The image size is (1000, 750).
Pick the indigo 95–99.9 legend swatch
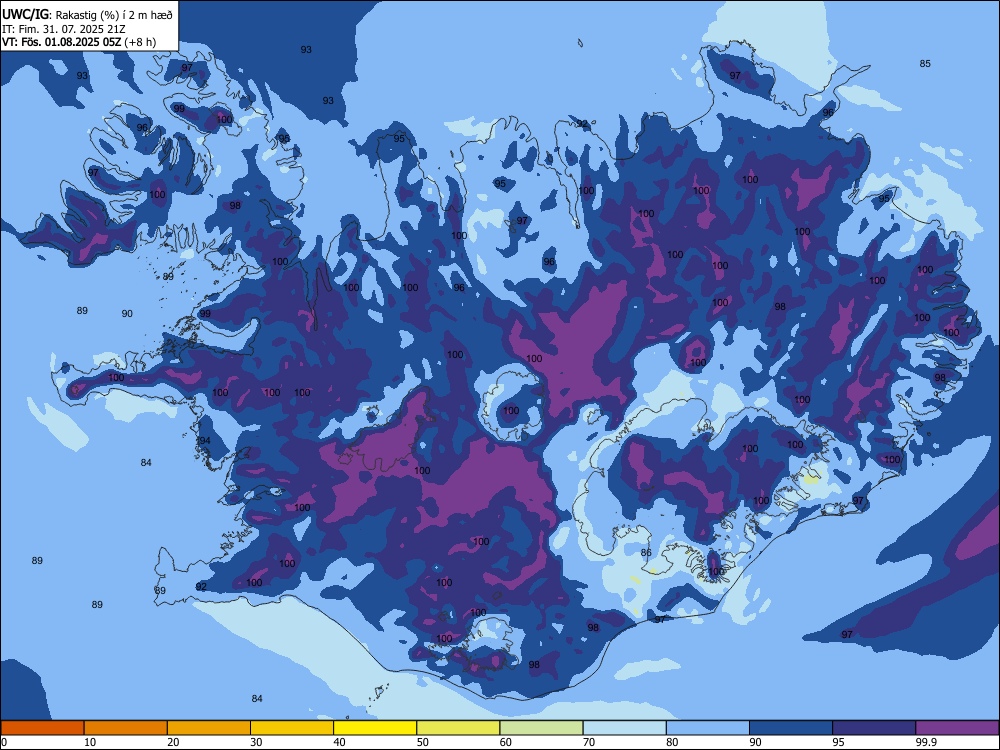[874, 728]
